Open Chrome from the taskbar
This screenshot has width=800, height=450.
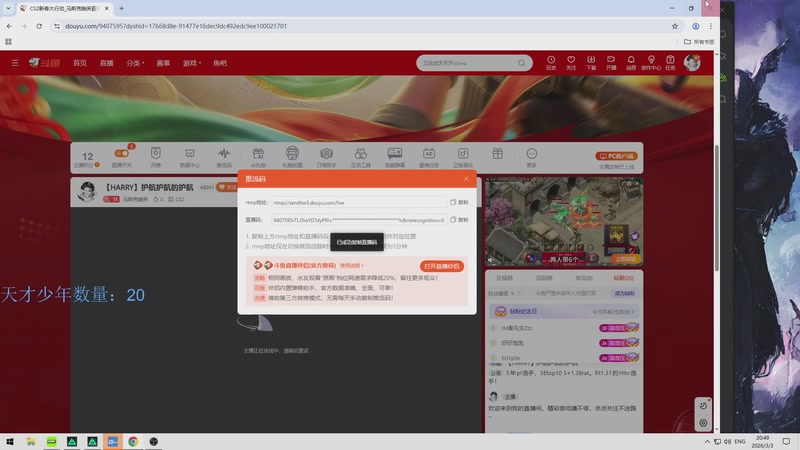[x=133, y=441]
